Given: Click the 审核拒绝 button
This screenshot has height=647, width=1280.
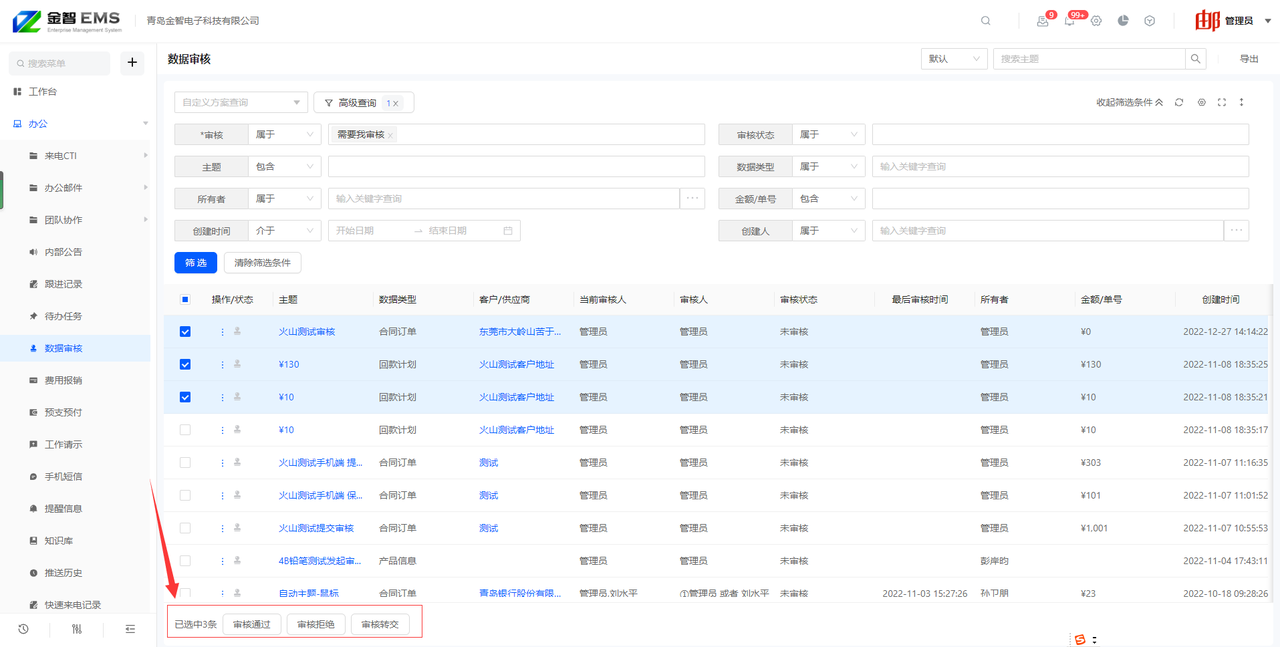Looking at the screenshot, I should point(316,625).
